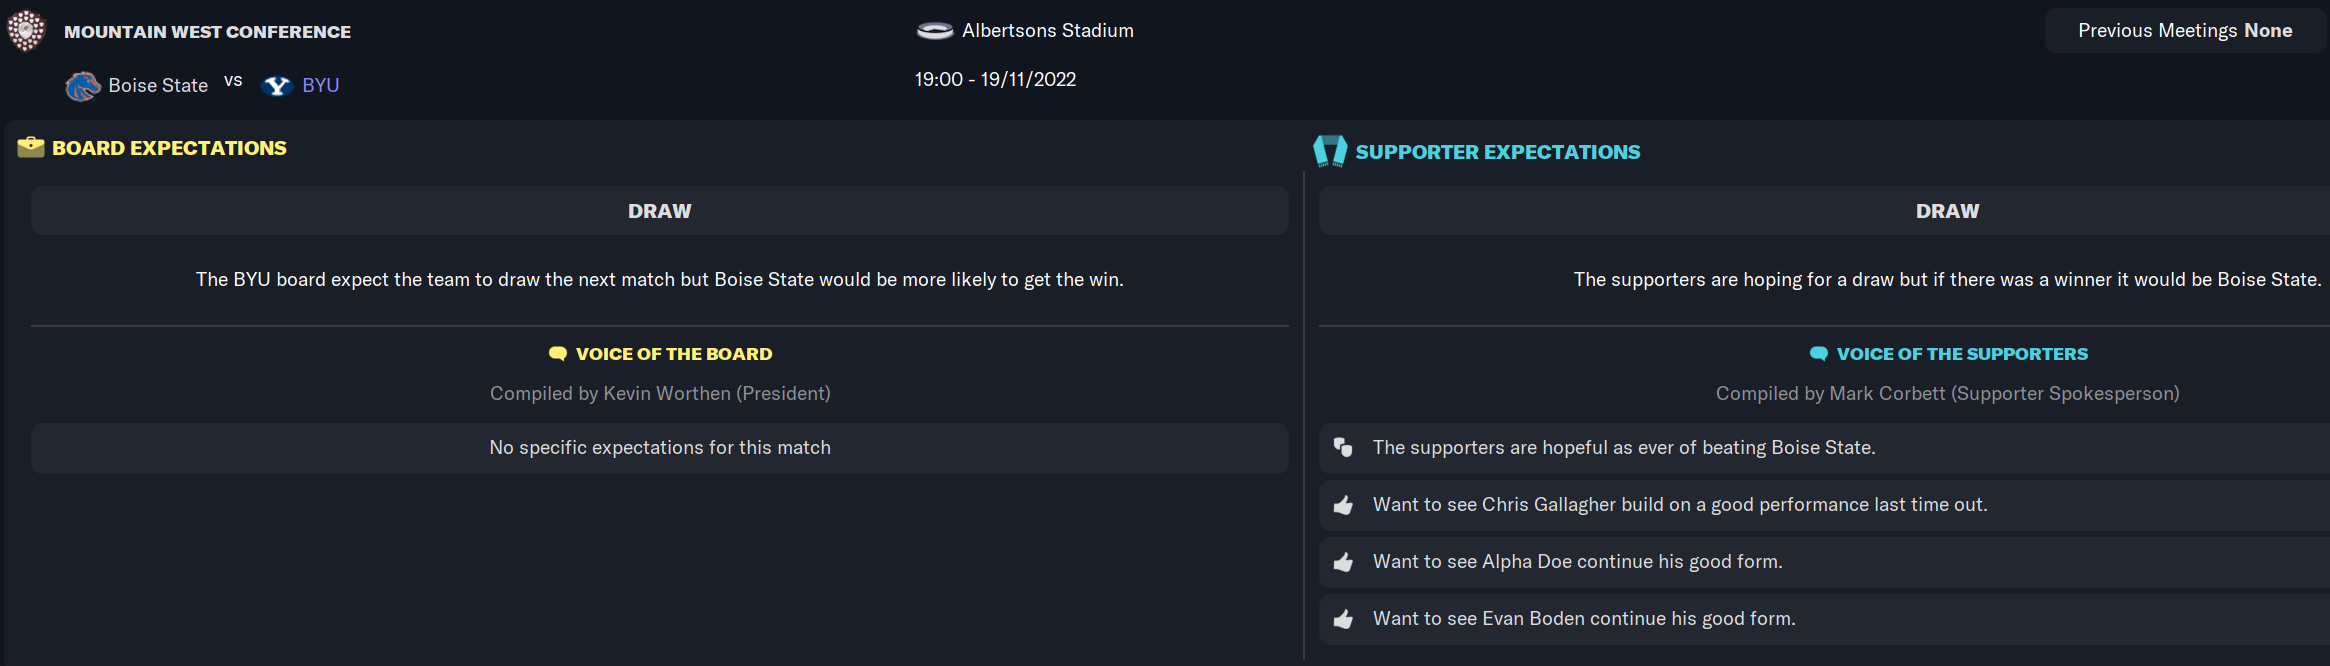The height and width of the screenshot is (666, 2330).
Task: Click thumbs-up icon beside Alpha Doe comment
Action: point(1343,562)
